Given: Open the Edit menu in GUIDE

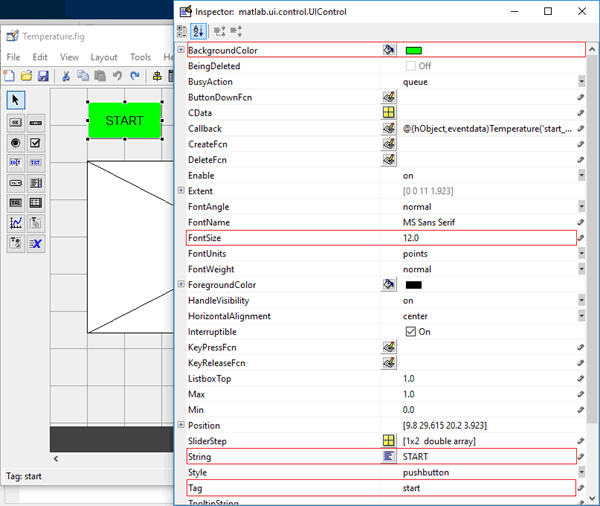Looking at the screenshot, I should 40,57.
